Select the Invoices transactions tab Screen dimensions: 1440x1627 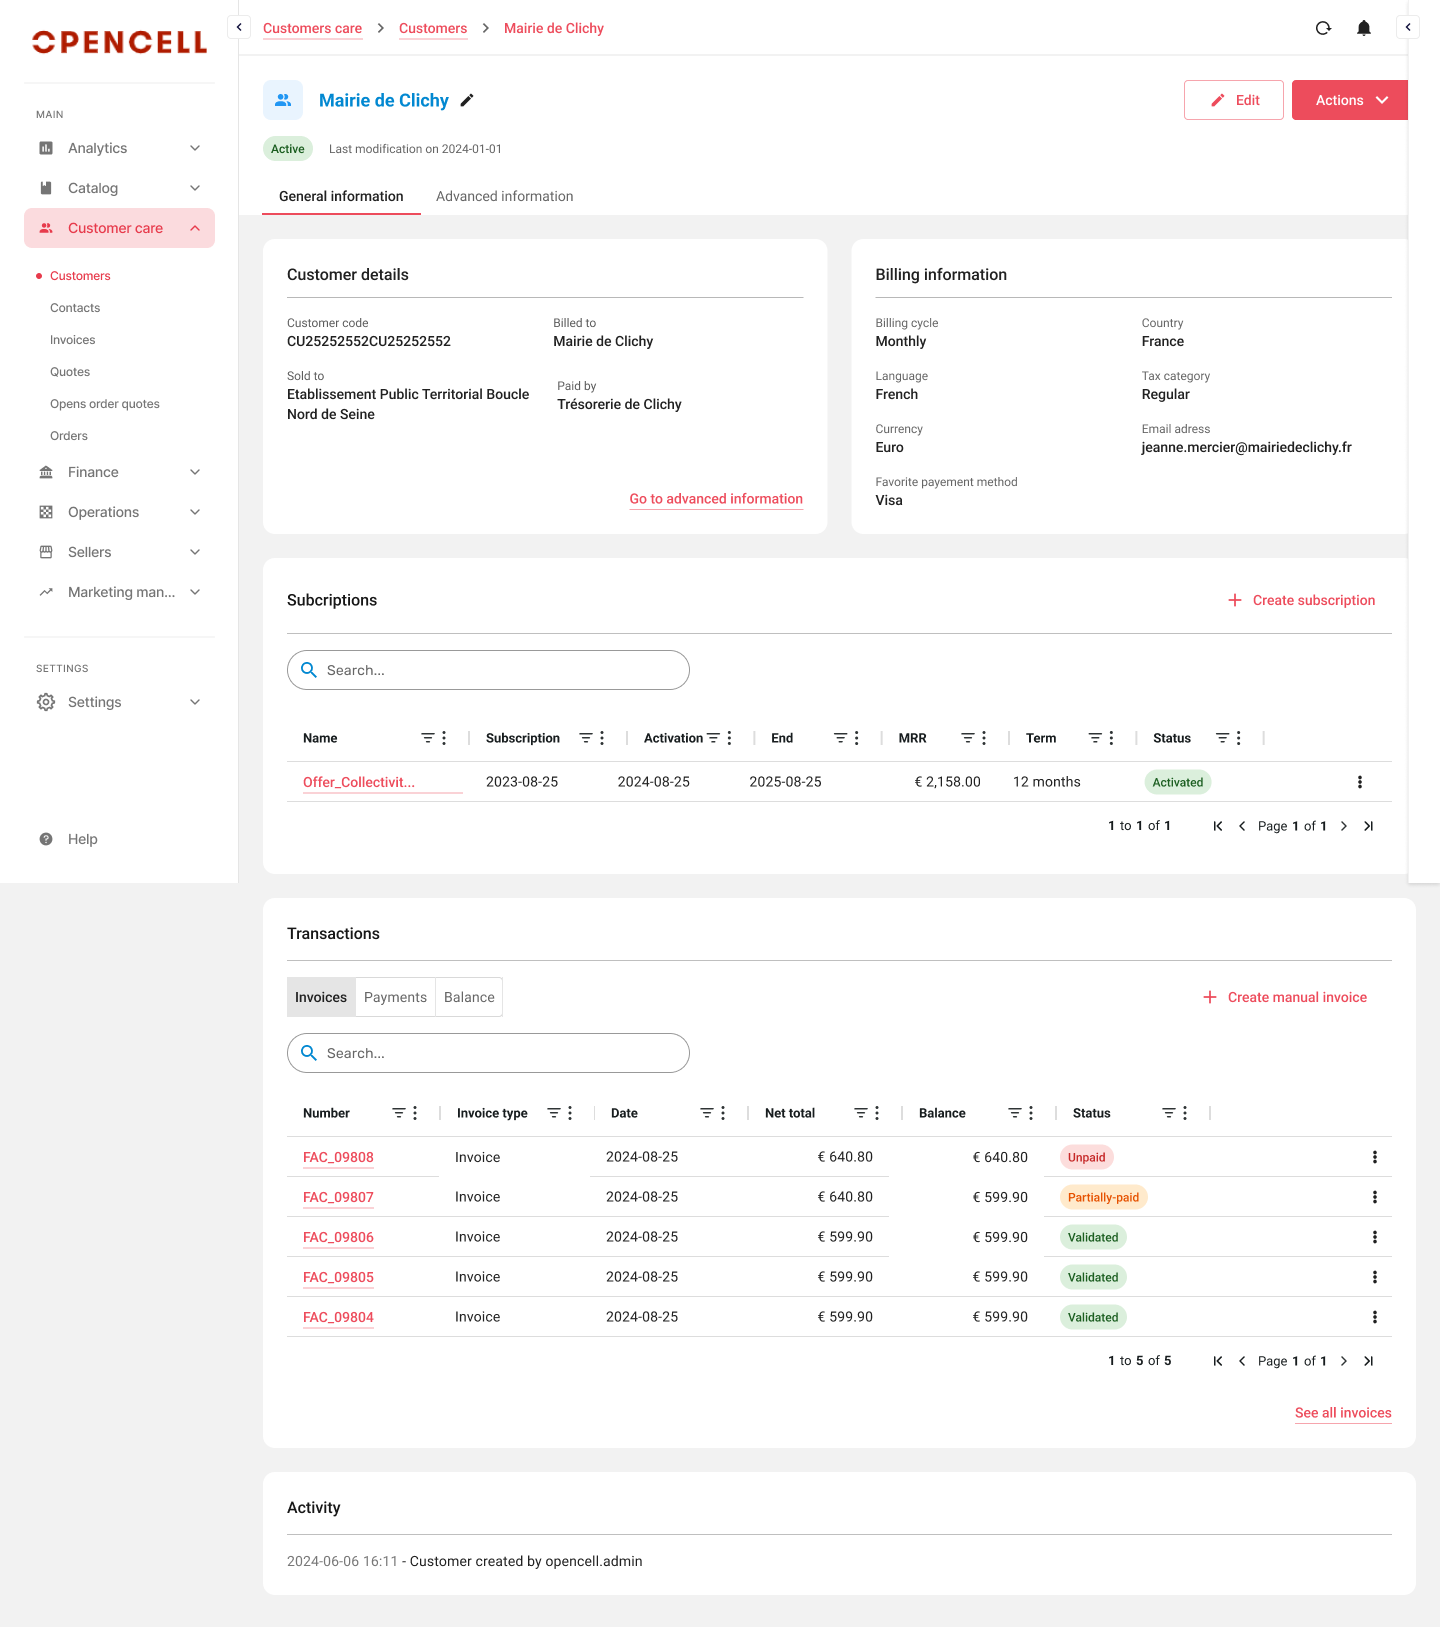321,997
